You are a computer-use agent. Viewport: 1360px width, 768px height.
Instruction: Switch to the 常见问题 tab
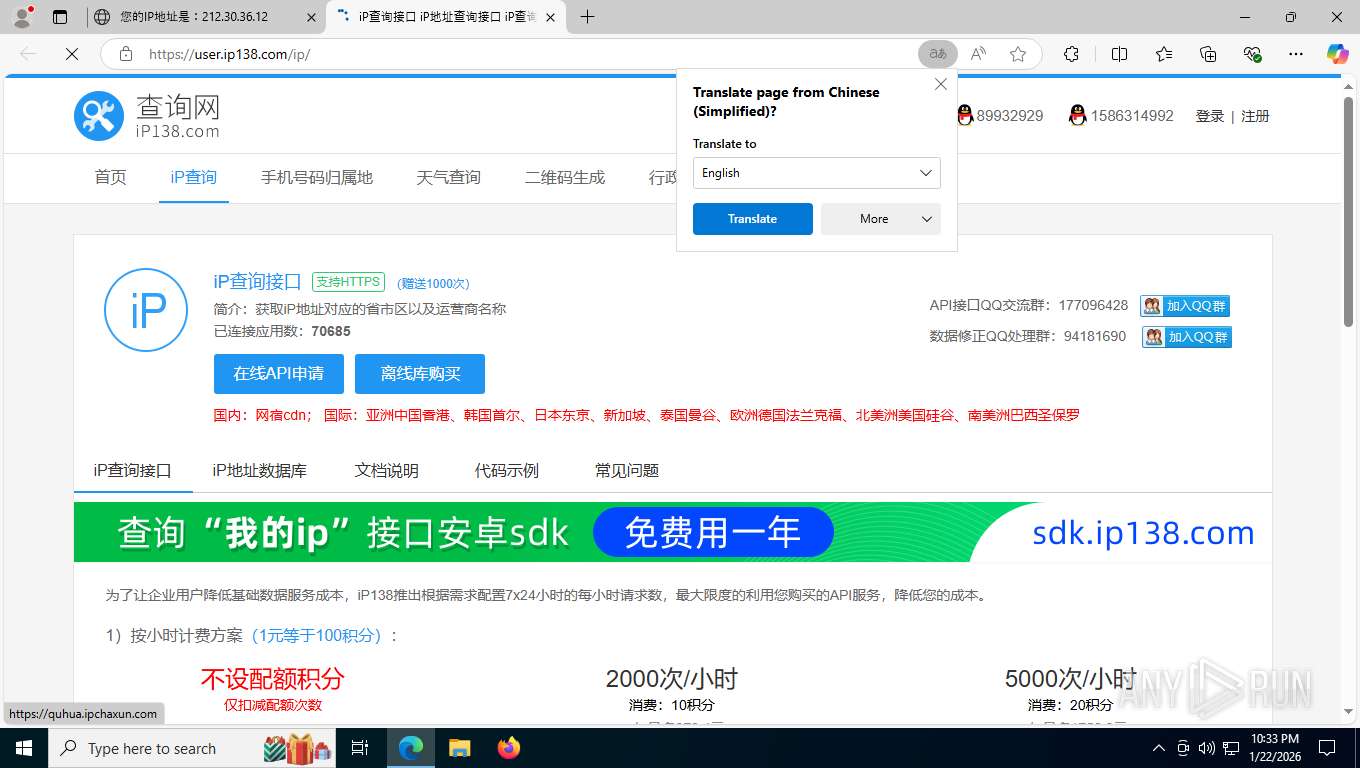pyautogui.click(x=627, y=470)
